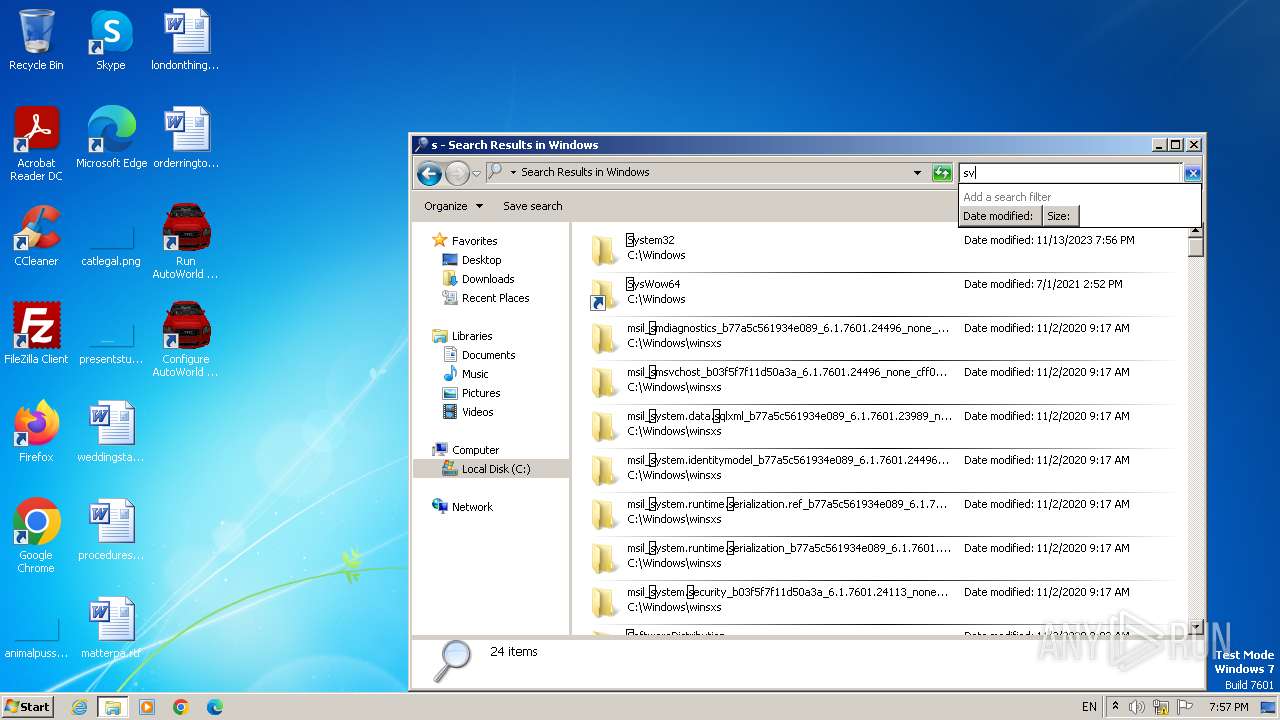The image size is (1280, 720).
Task: Click the Forward navigation arrow in Explorer
Action: 457,173
